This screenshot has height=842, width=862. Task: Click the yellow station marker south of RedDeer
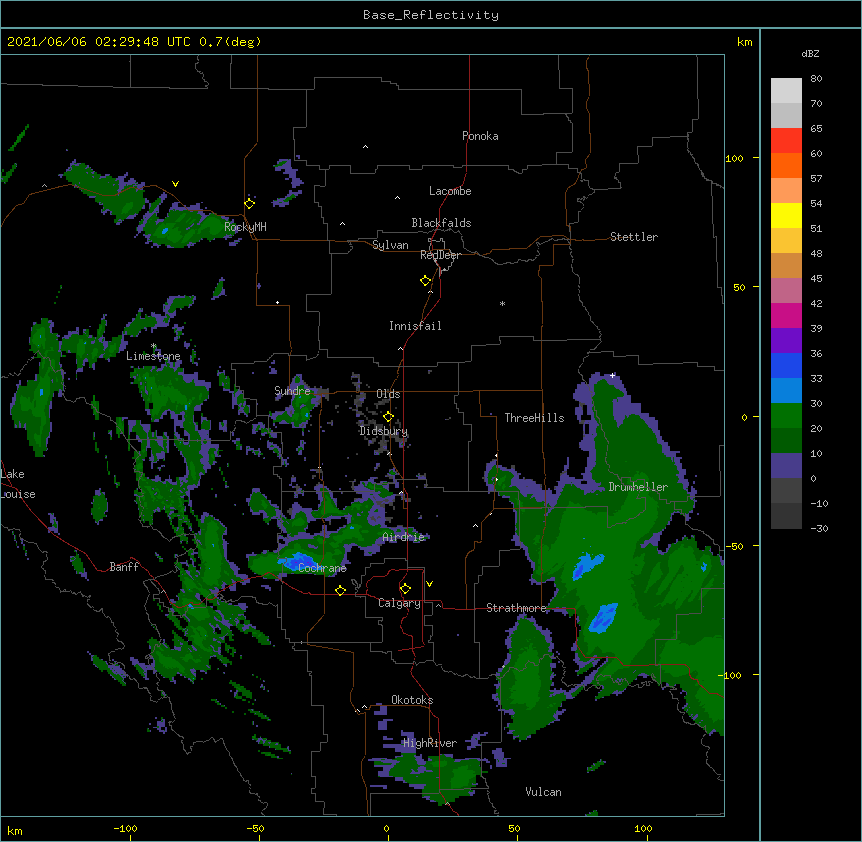tap(425, 281)
